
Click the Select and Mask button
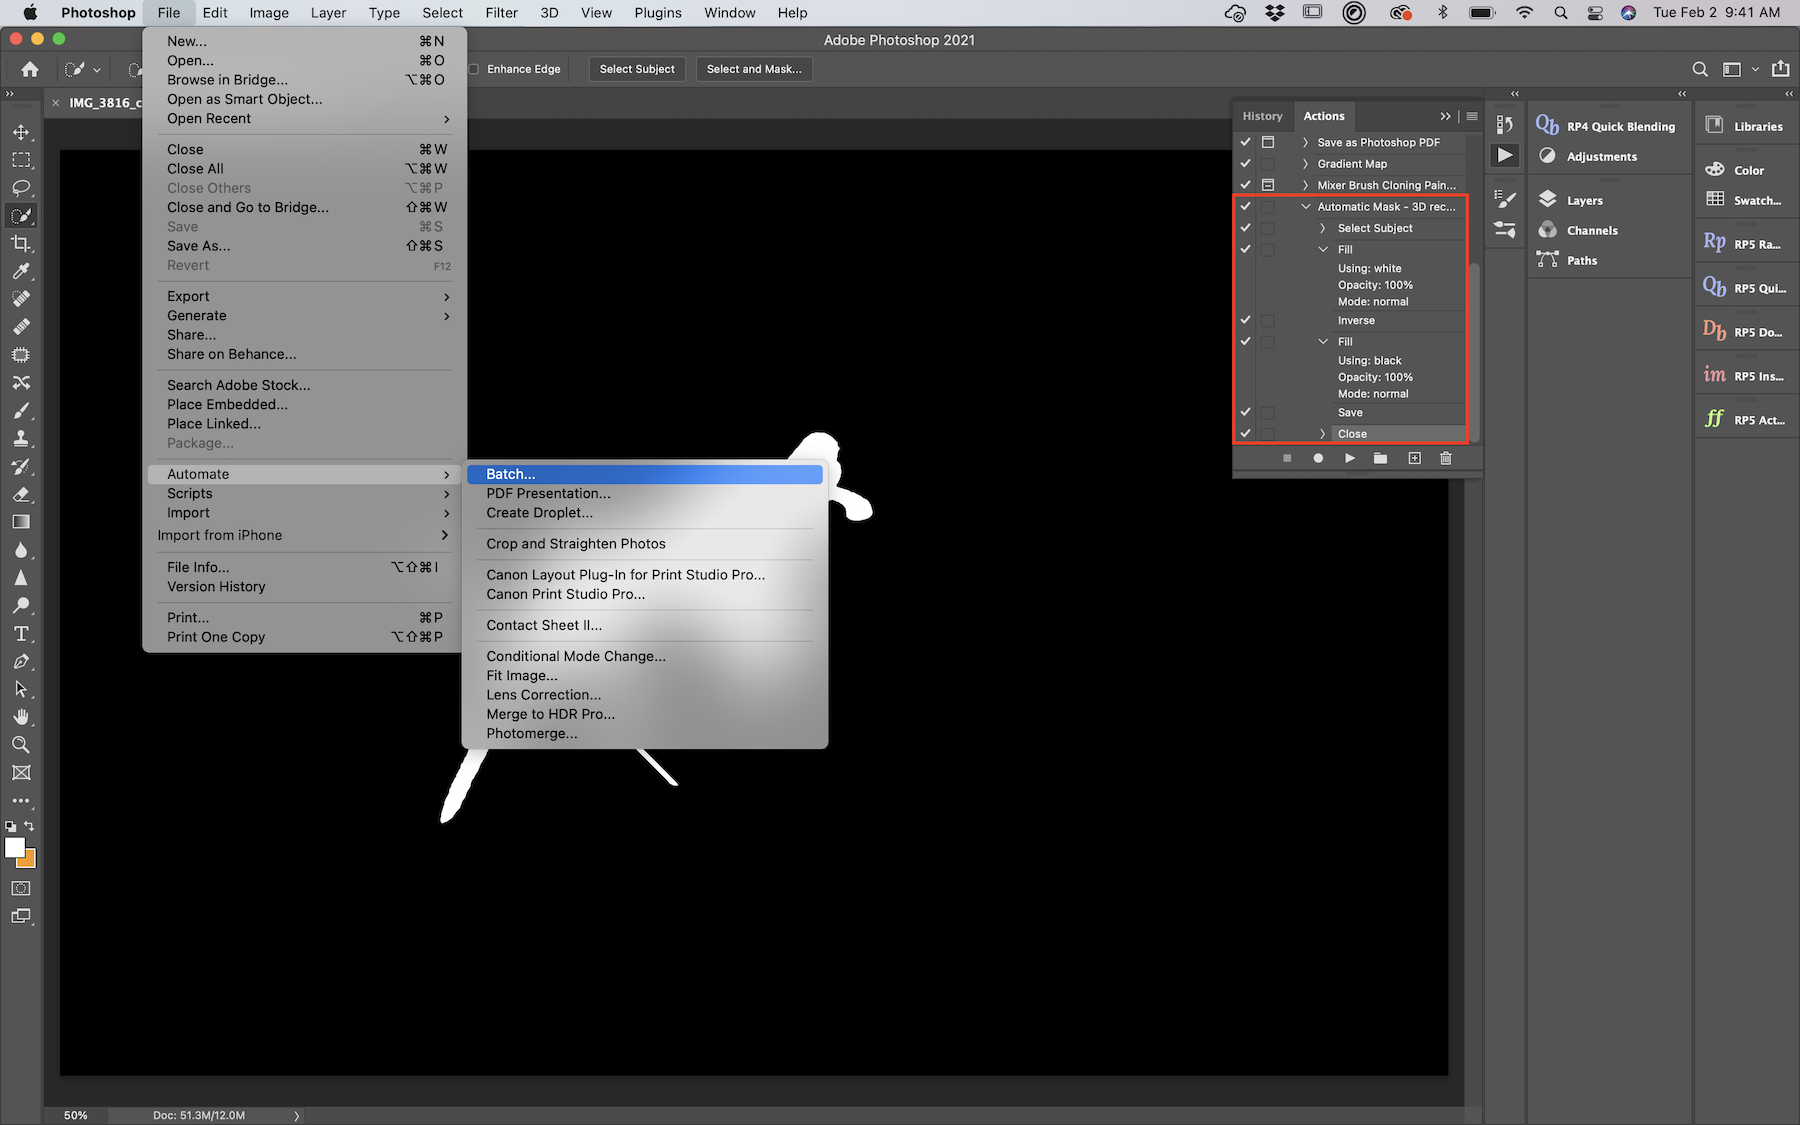point(754,69)
